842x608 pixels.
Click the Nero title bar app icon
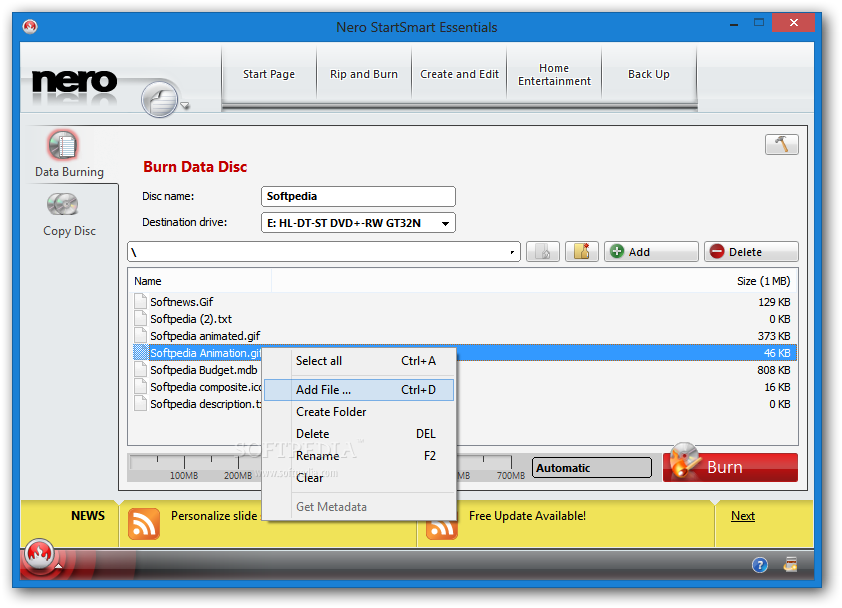[30, 26]
